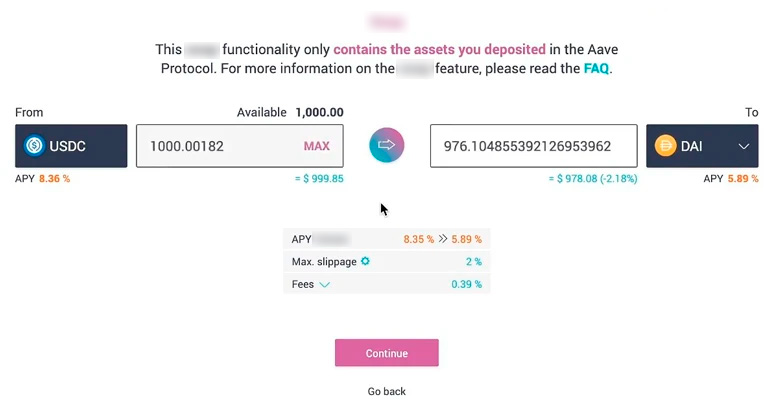Open the FAQ link
Image resolution: width=775 pixels, height=403 pixels.
[x=596, y=69]
